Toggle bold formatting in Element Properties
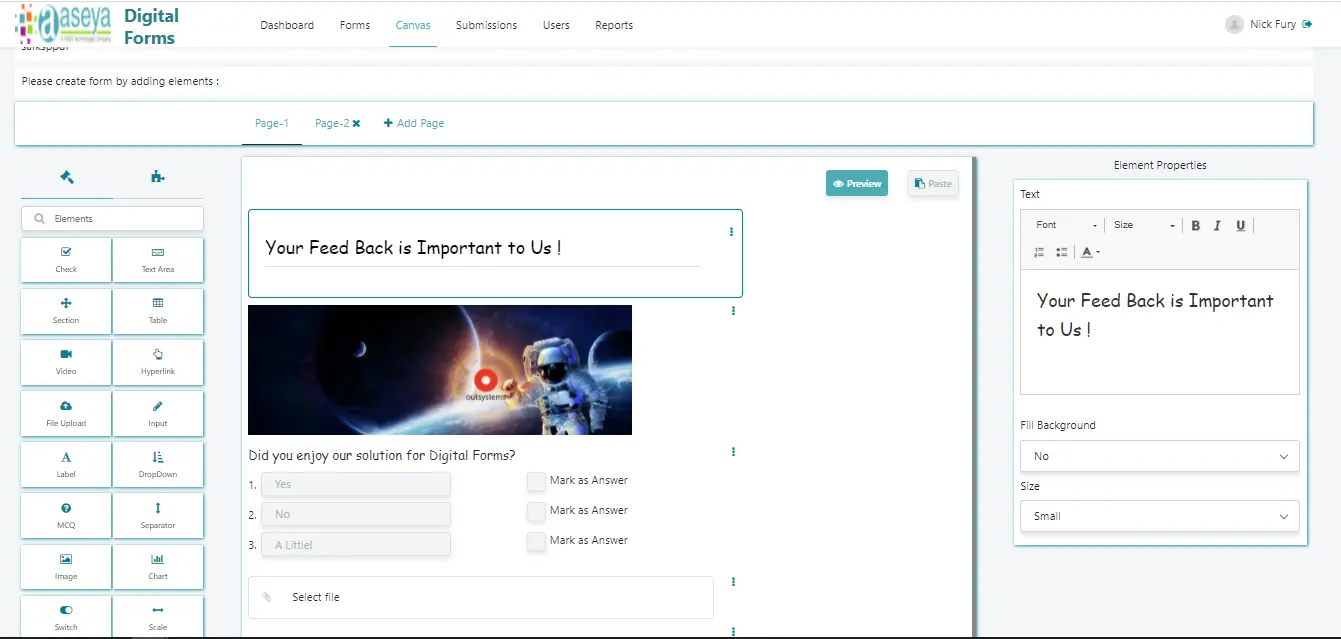 click(1195, 225)
